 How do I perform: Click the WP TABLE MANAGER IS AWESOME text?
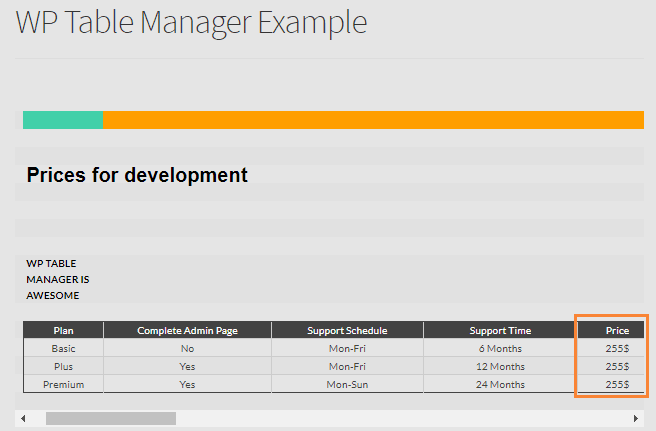coord(58,279)
